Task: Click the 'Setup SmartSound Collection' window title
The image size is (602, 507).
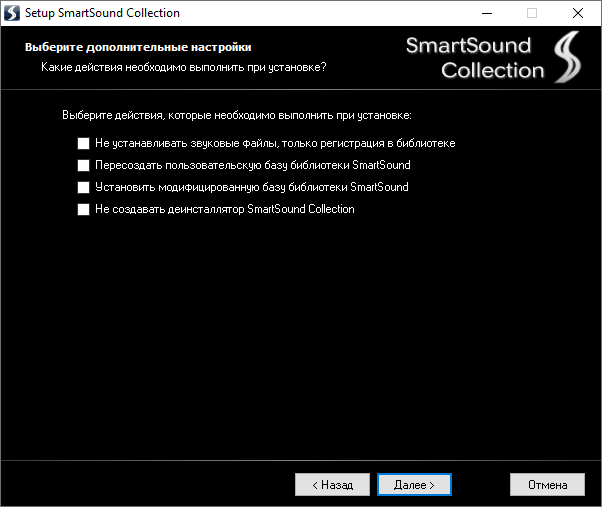Action: pyautogui.click(x=102, y=13)
